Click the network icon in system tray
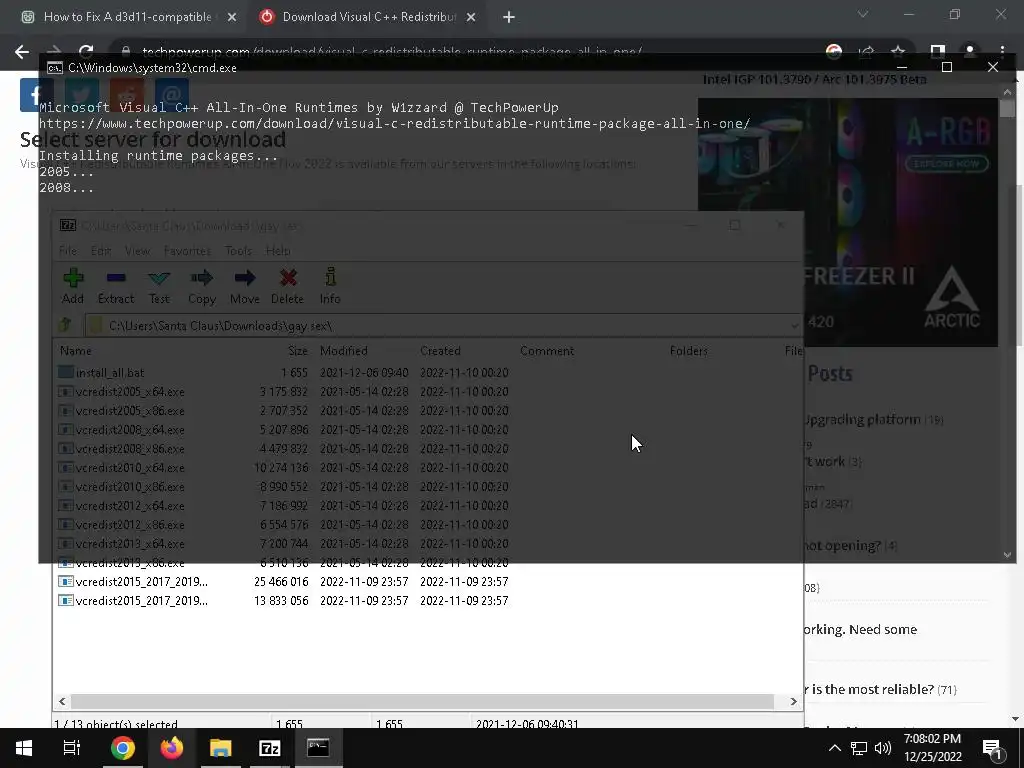Viewport: 1024px width, 768px height. click(x=859, y=748)
